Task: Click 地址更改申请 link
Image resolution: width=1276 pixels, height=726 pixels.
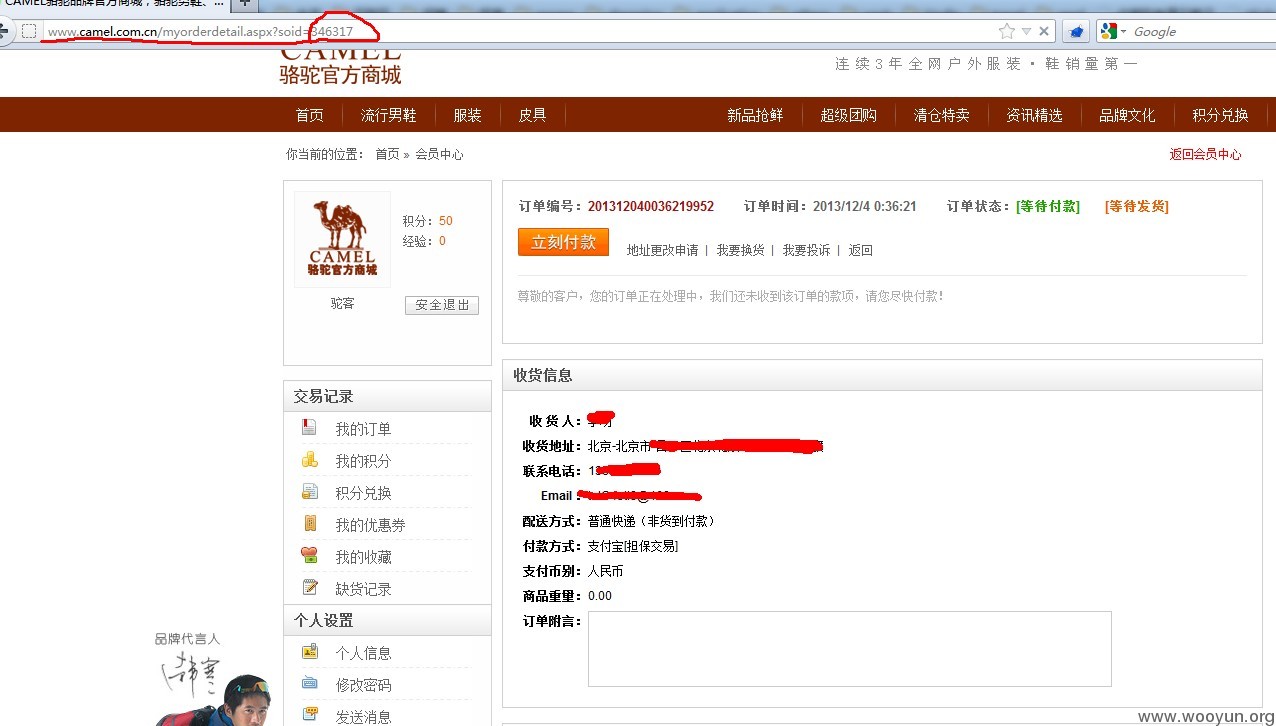Action: click(662, 250)
